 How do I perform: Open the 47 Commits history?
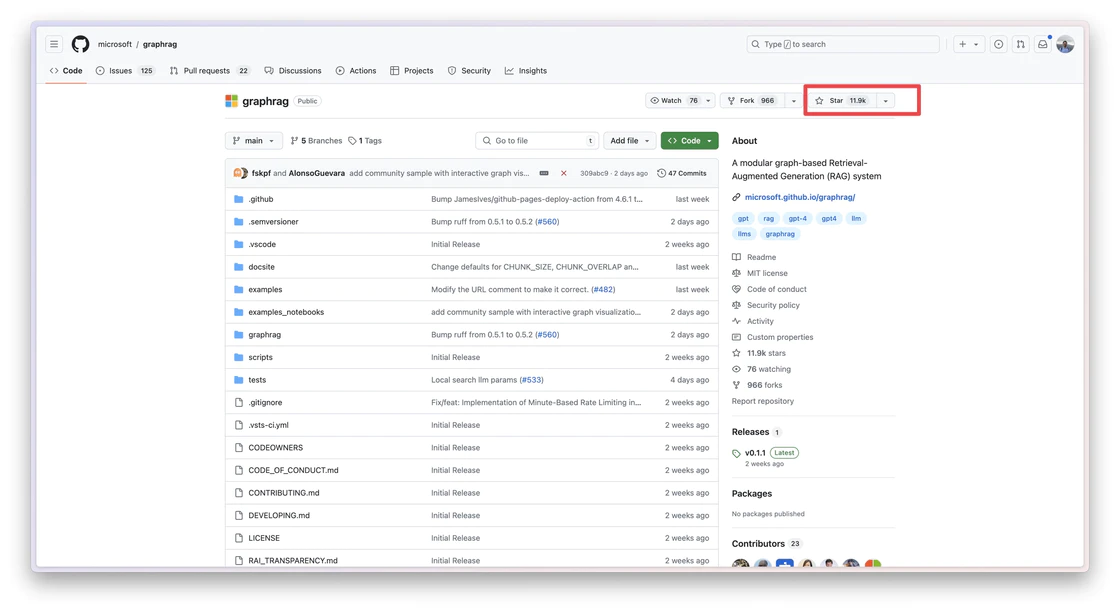[682, 174]
